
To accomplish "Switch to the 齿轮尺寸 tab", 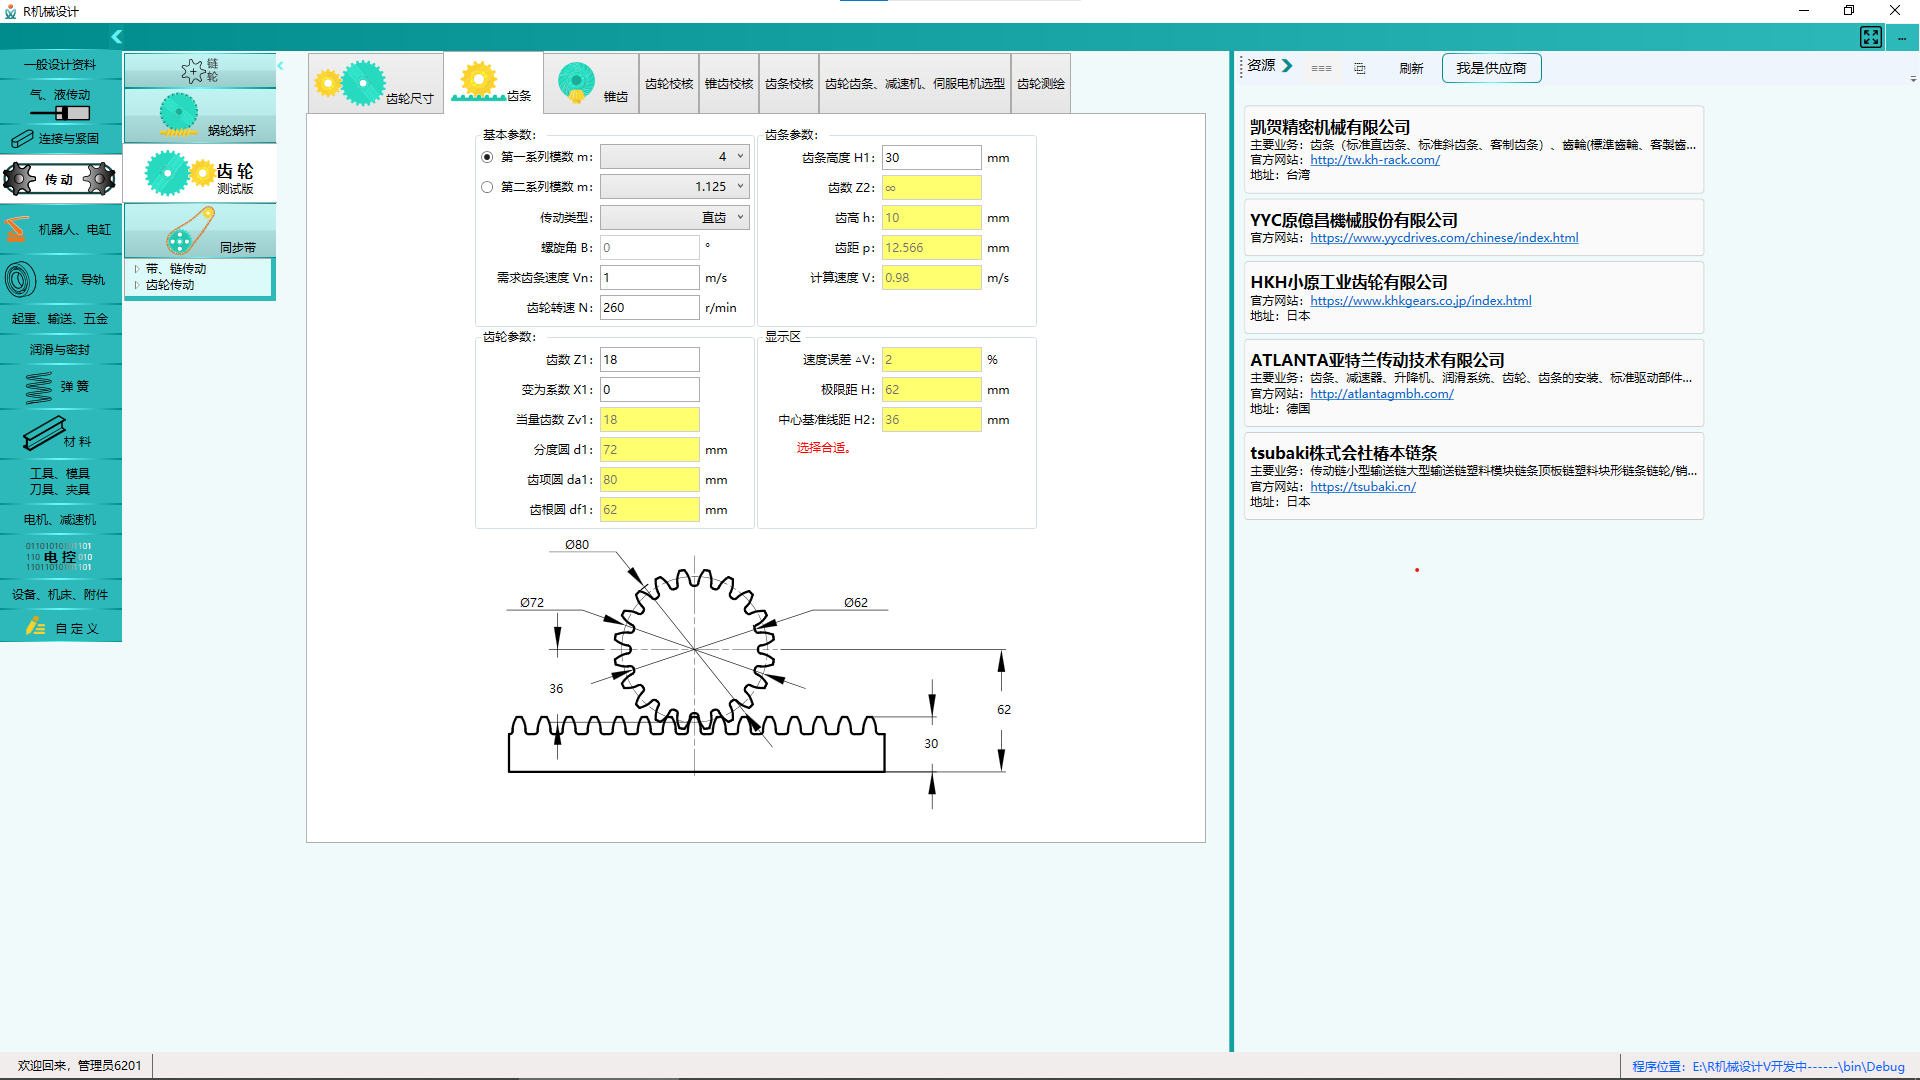I will 375,84.
